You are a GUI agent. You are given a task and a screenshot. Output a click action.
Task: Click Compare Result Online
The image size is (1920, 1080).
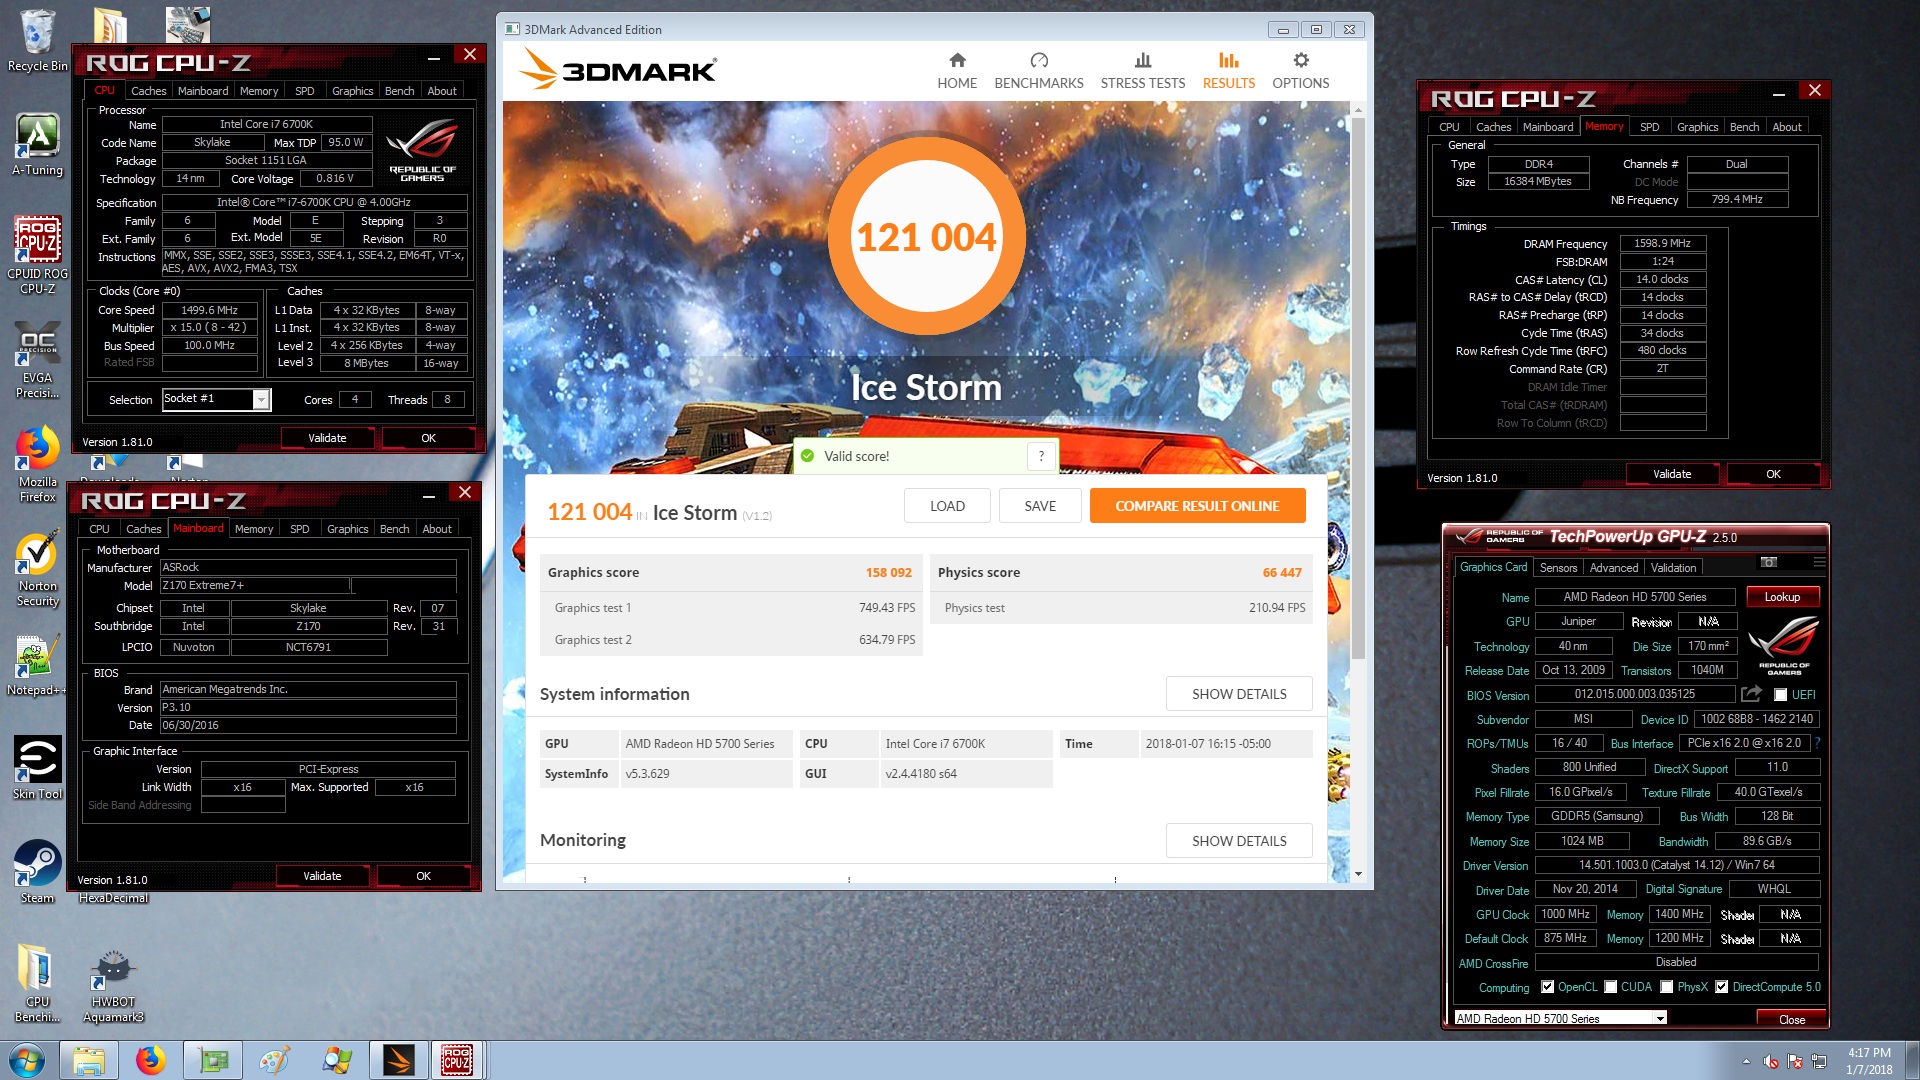click(x=1197, y=506)
